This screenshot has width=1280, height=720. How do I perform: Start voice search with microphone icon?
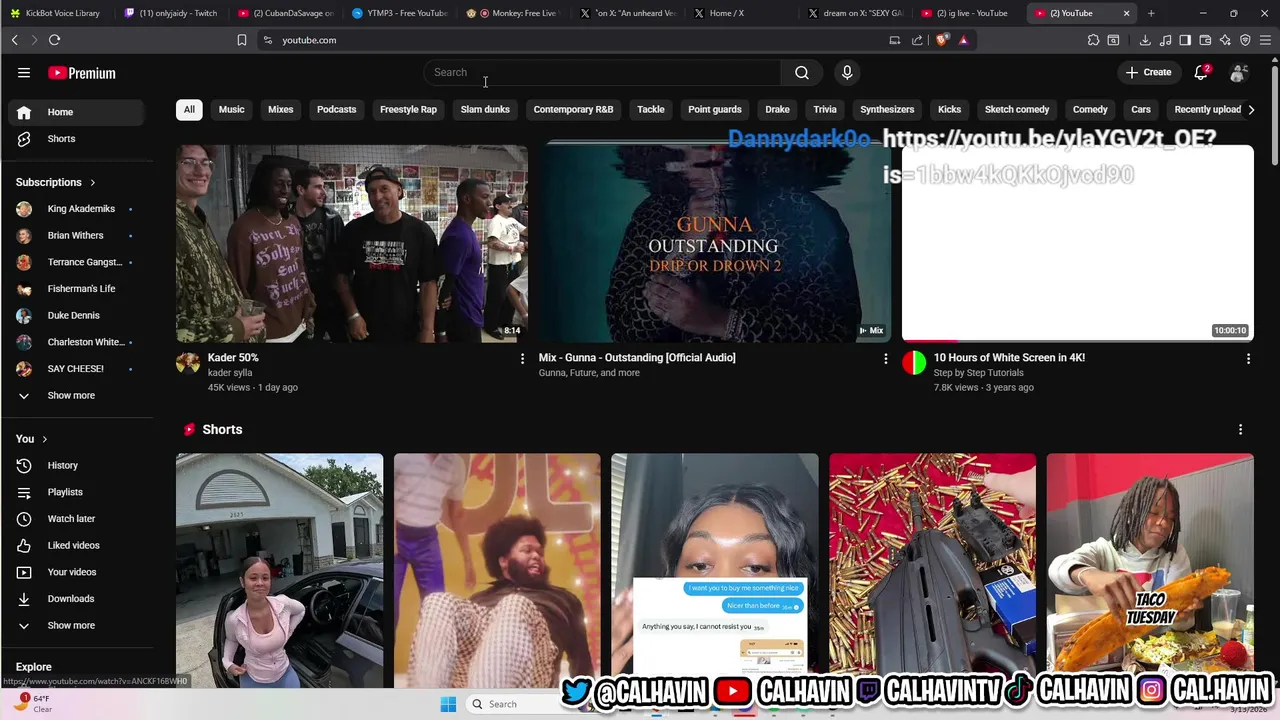[x=847, y=72]
